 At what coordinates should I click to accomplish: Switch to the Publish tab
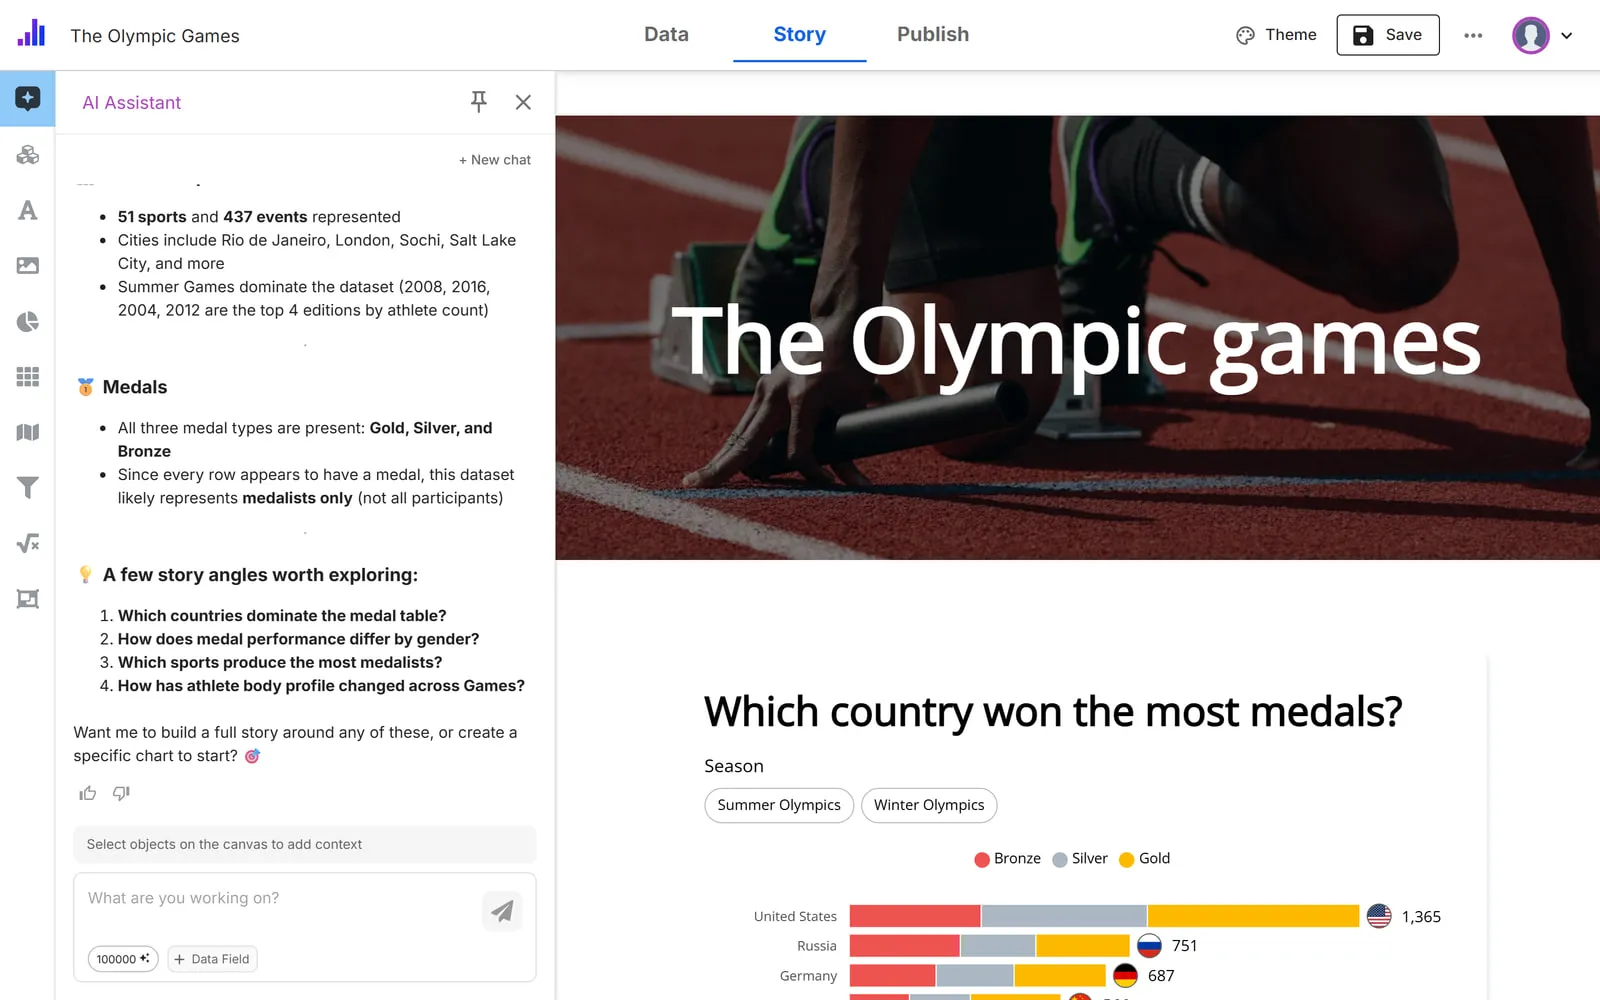coord(932,34)
